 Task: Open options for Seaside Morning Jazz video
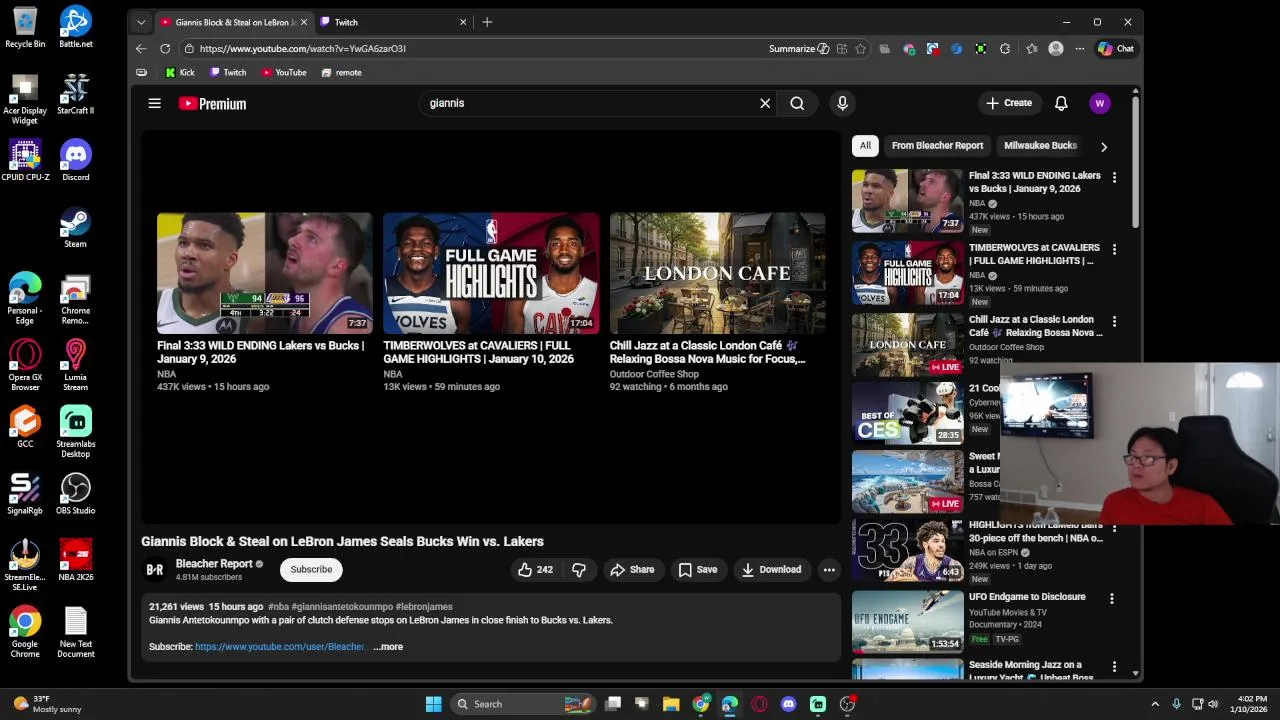(1112, 666)
